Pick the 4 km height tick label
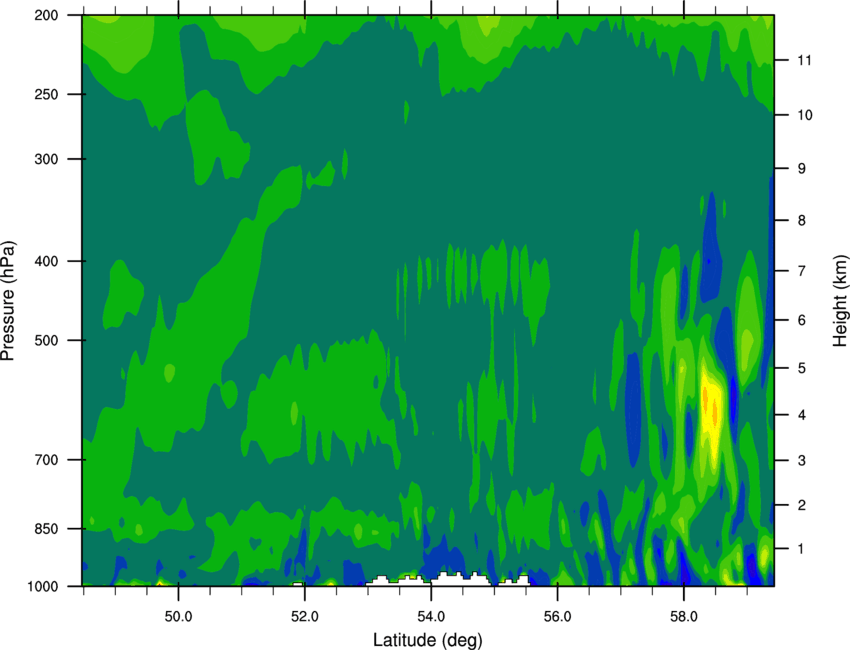Screen dimensions: 850x650 pyautogui.click(x=802, y=415)
